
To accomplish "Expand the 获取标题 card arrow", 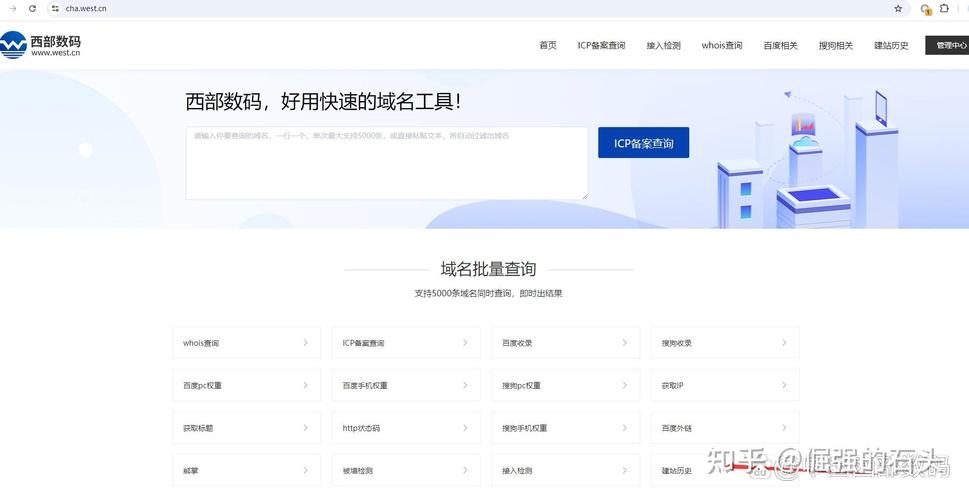I will [x=305, y=428].
